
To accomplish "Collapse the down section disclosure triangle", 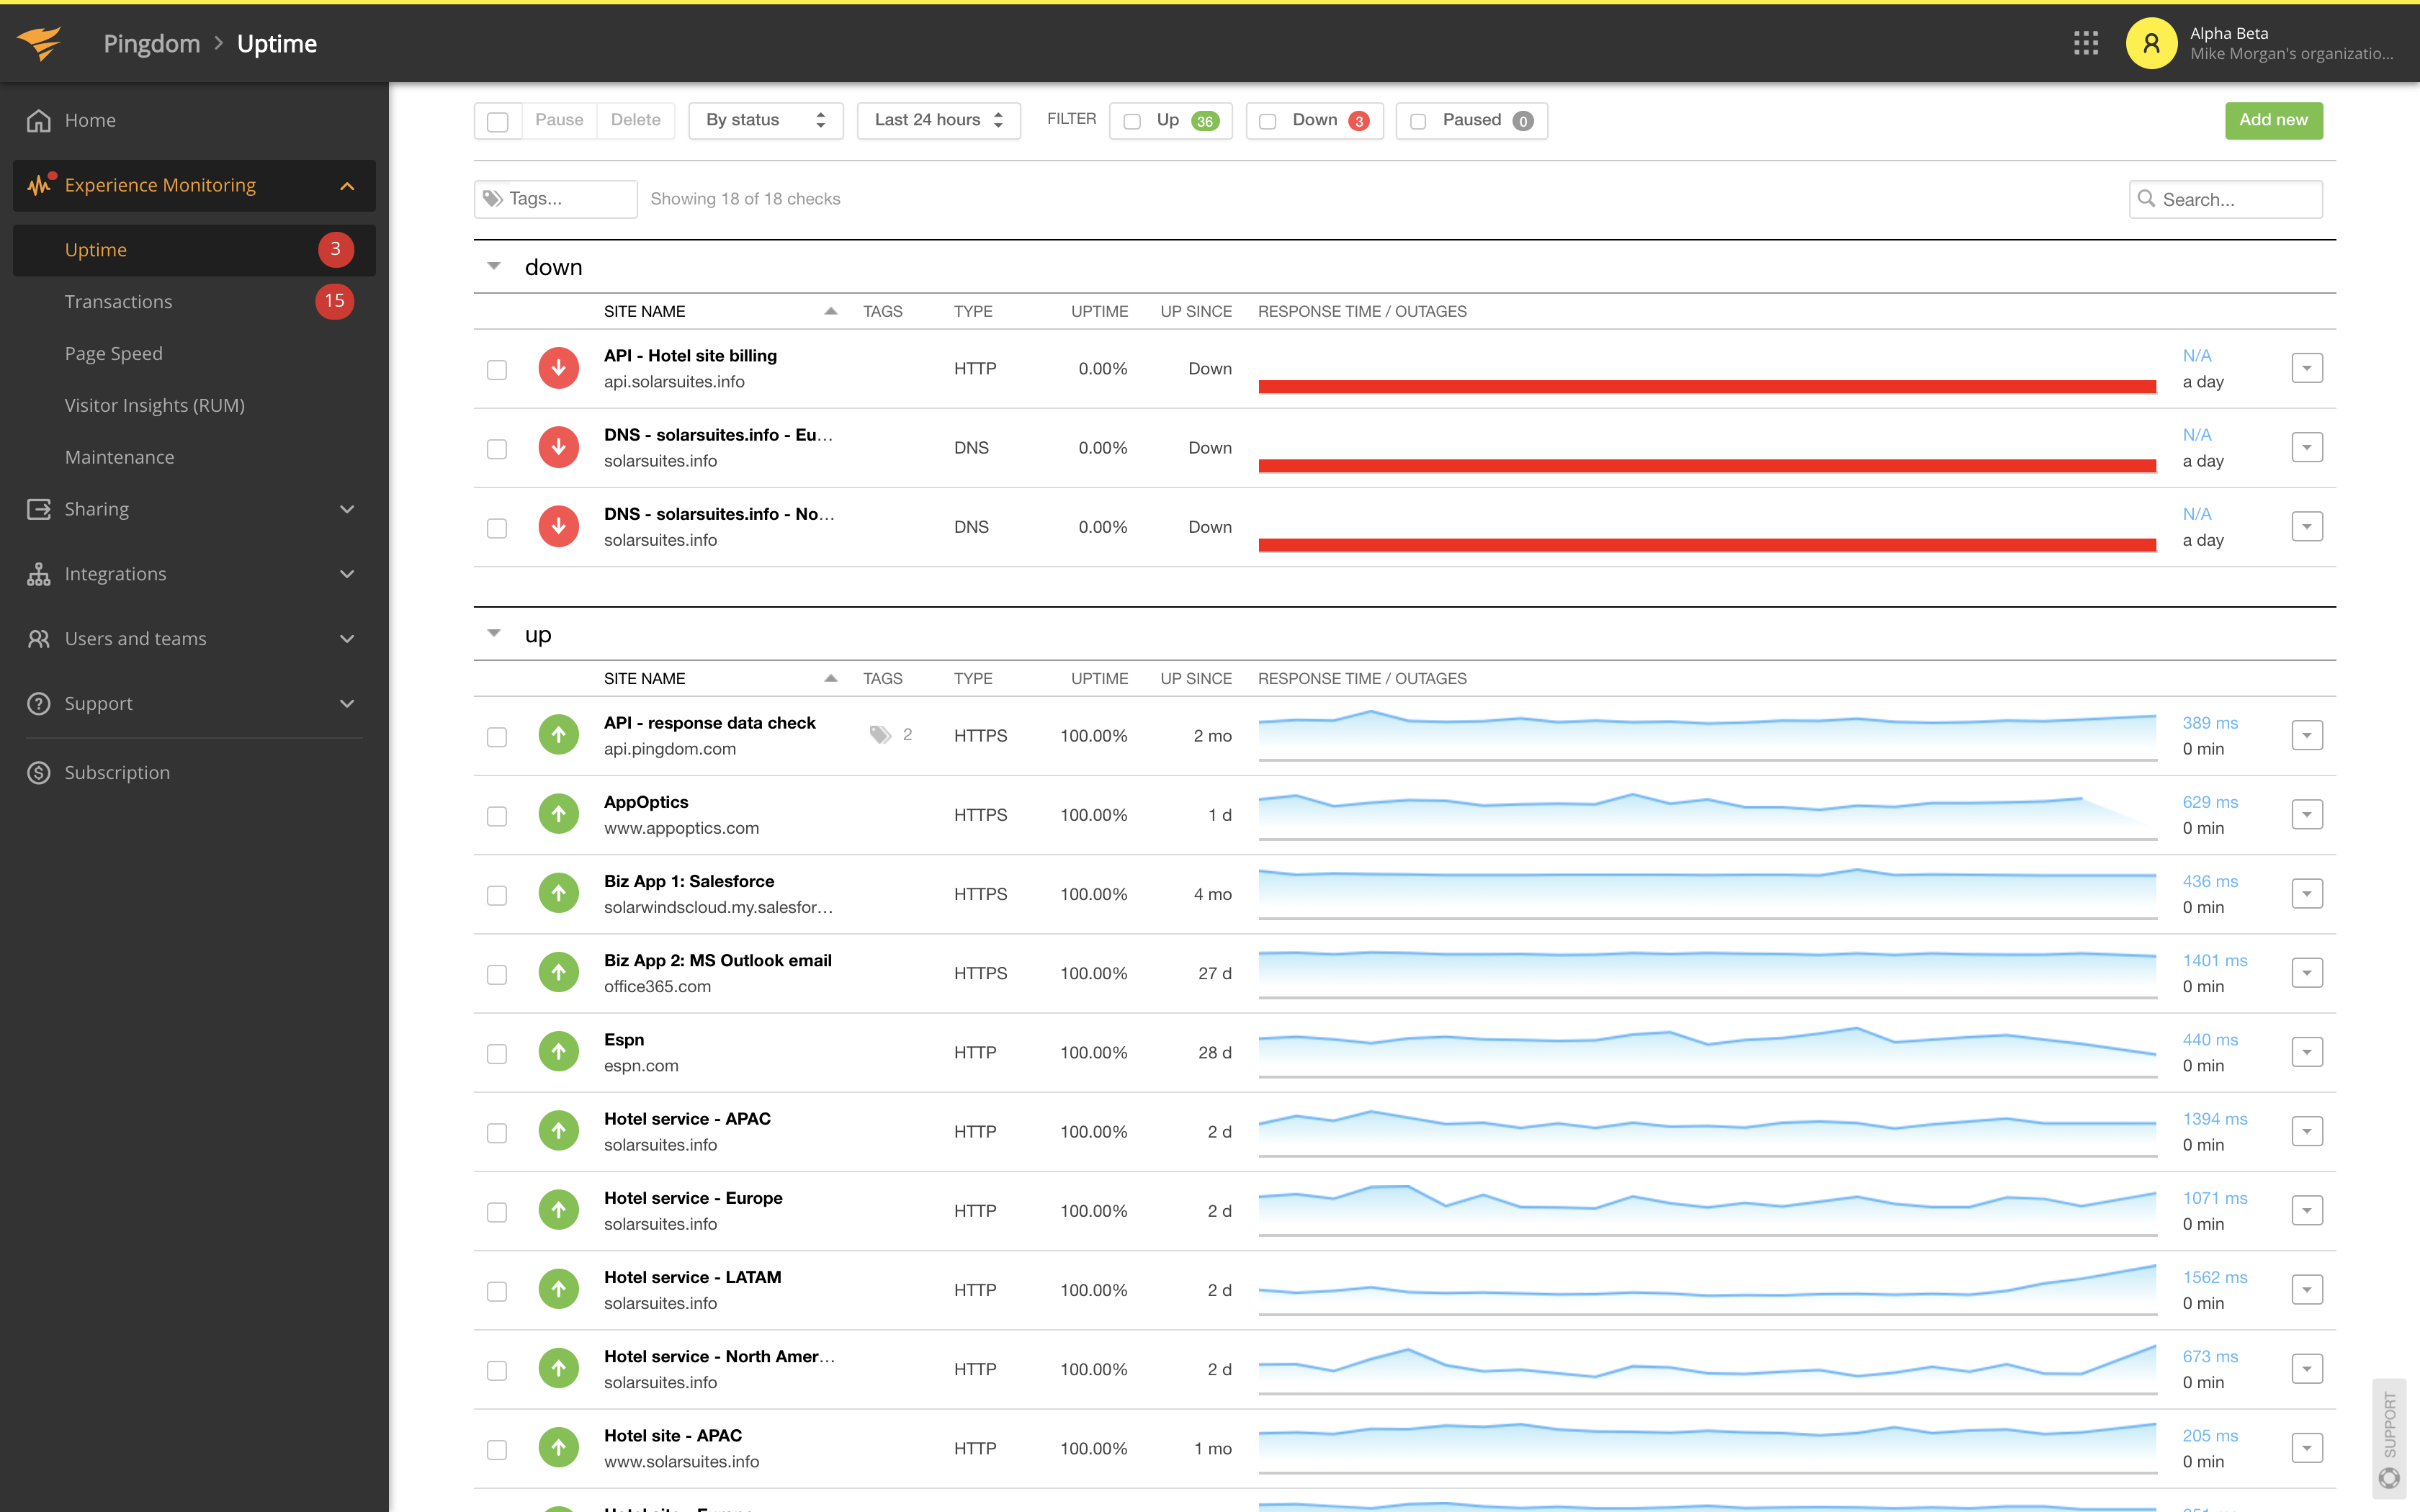I will pyautogui.click(x=493, y=266).
